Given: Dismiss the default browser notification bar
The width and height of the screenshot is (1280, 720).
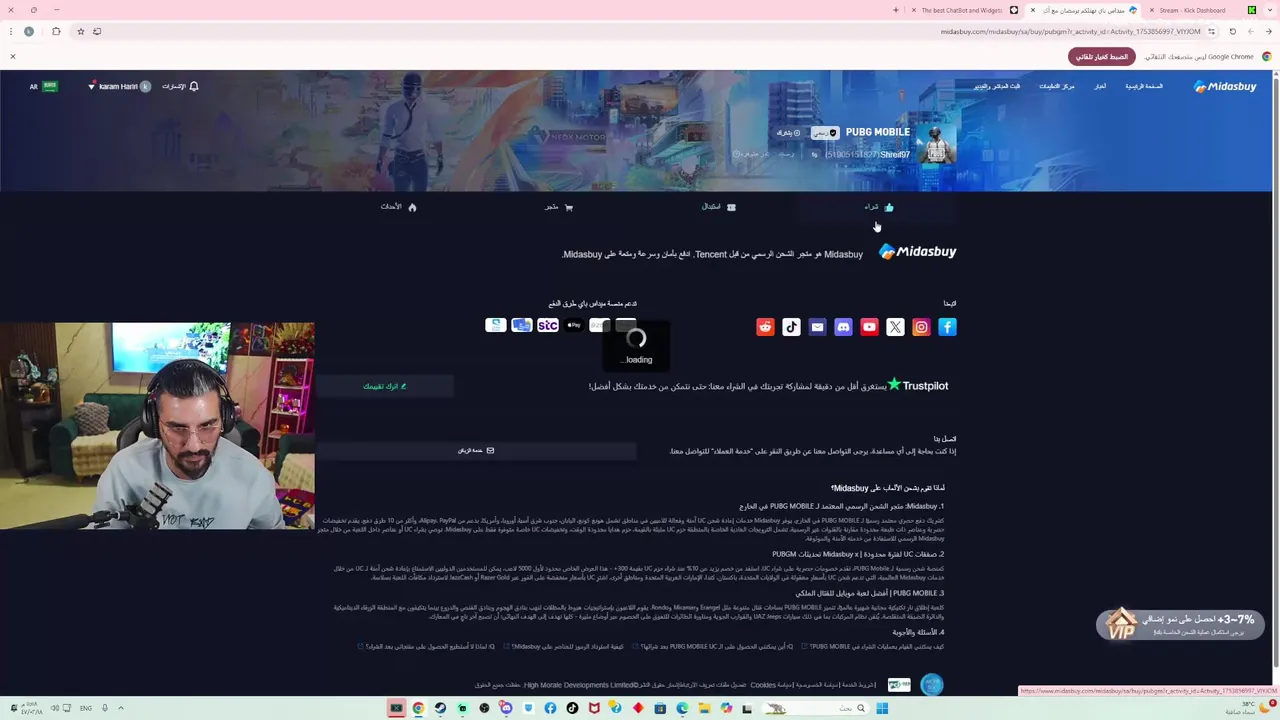Looking at the screenshot, I should pos(13,56).
